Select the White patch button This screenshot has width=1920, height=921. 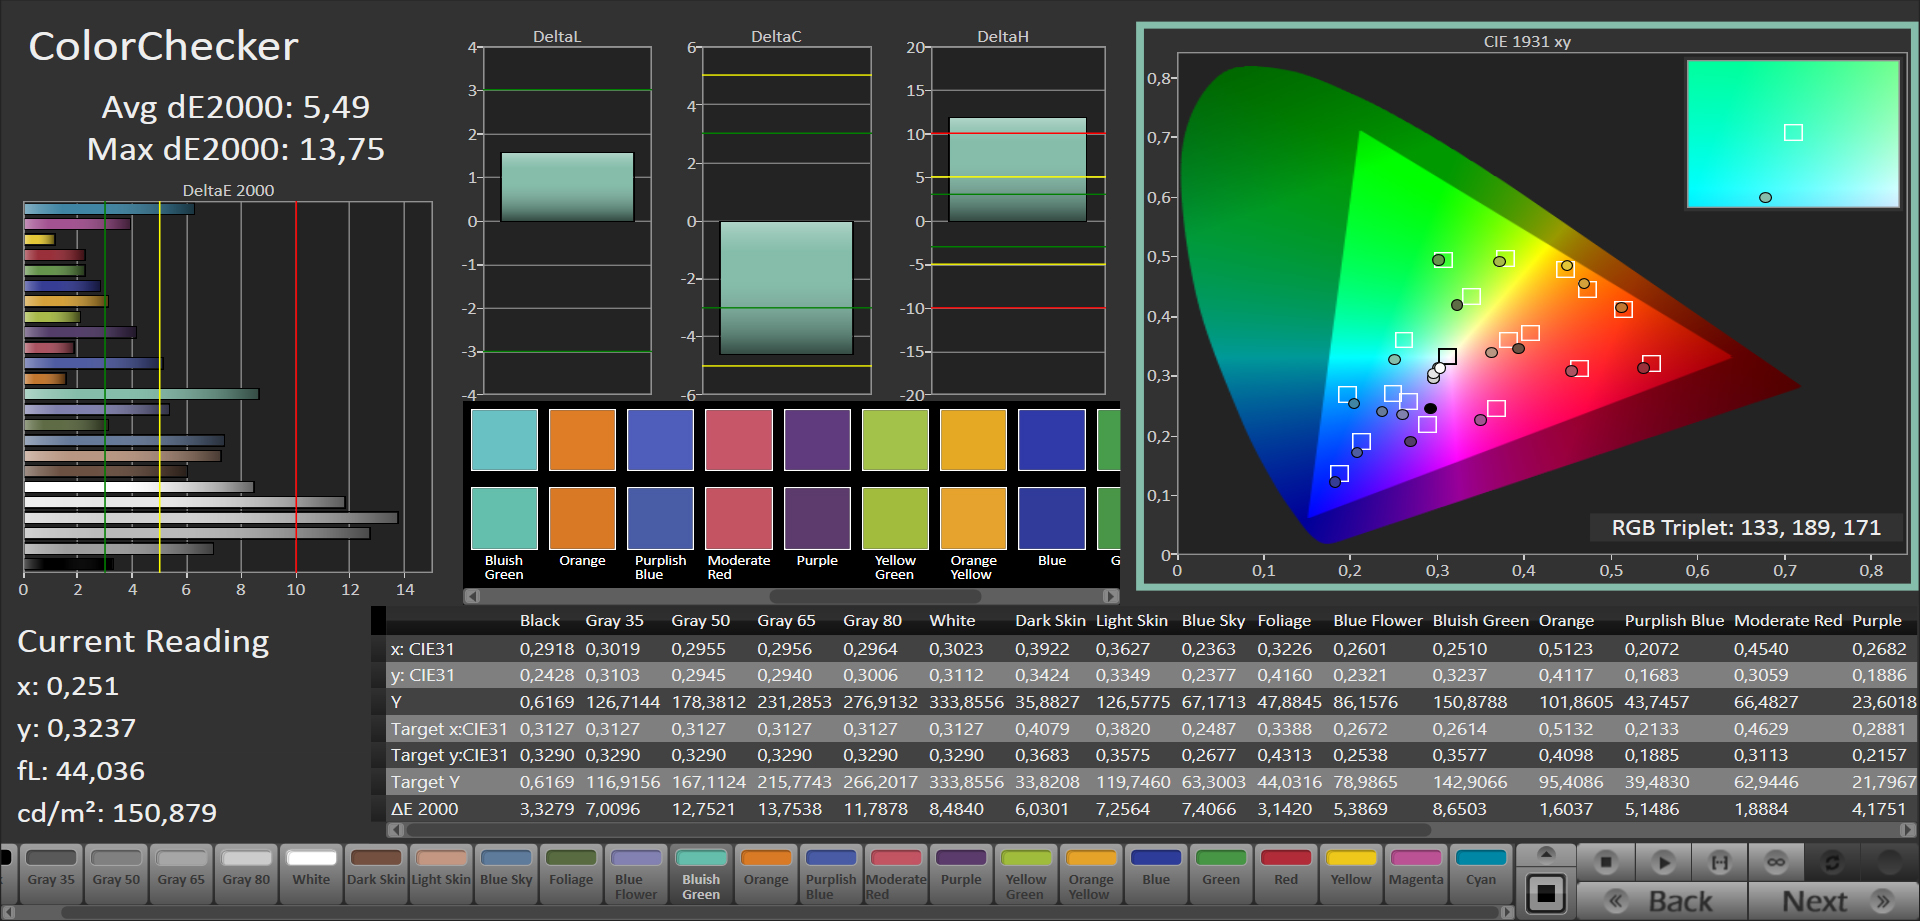pos(311,874)
